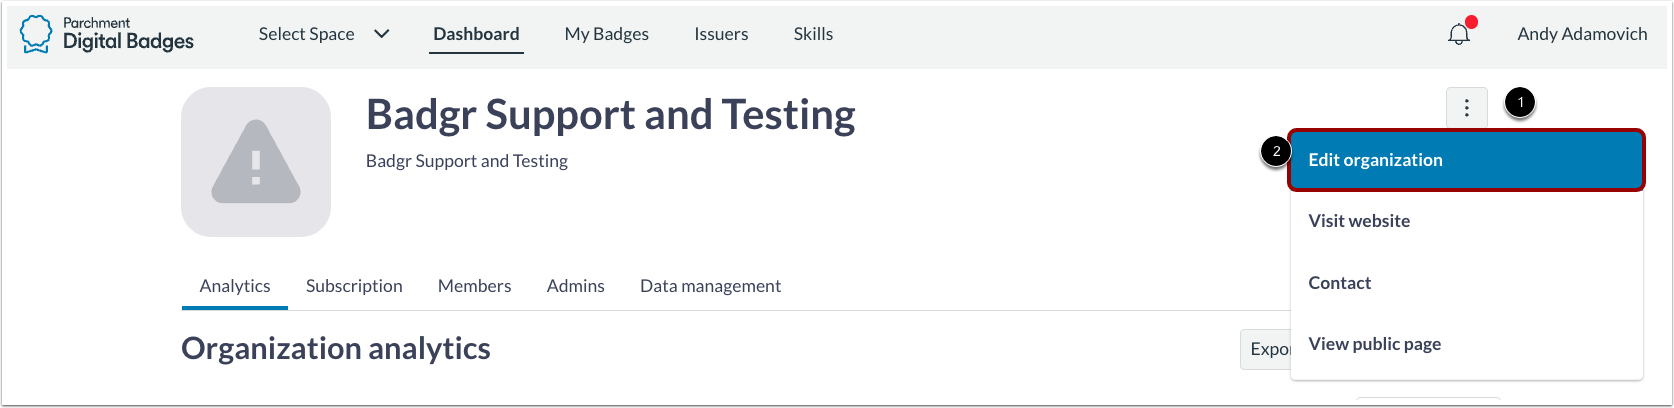Click the organization placeholder warning image

(x=256, y=162)
